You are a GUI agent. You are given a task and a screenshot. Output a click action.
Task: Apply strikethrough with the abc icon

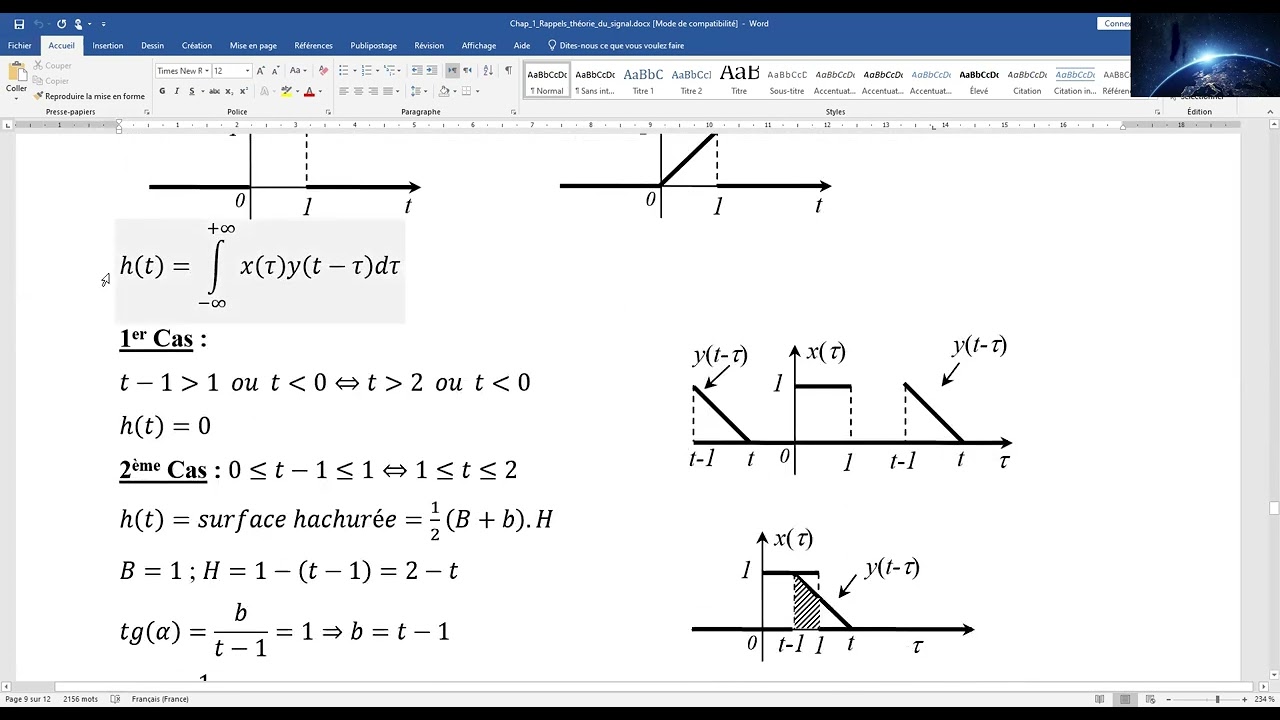pyautogui.click(x=214, y=91)
